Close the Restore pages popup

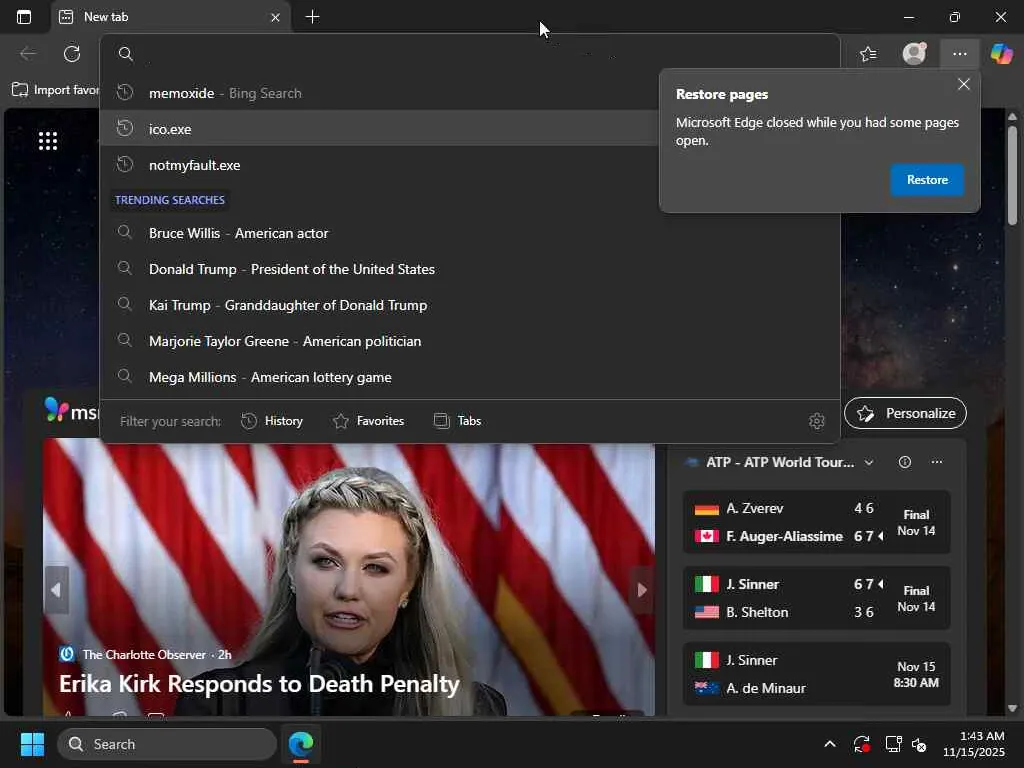[963, 84]
